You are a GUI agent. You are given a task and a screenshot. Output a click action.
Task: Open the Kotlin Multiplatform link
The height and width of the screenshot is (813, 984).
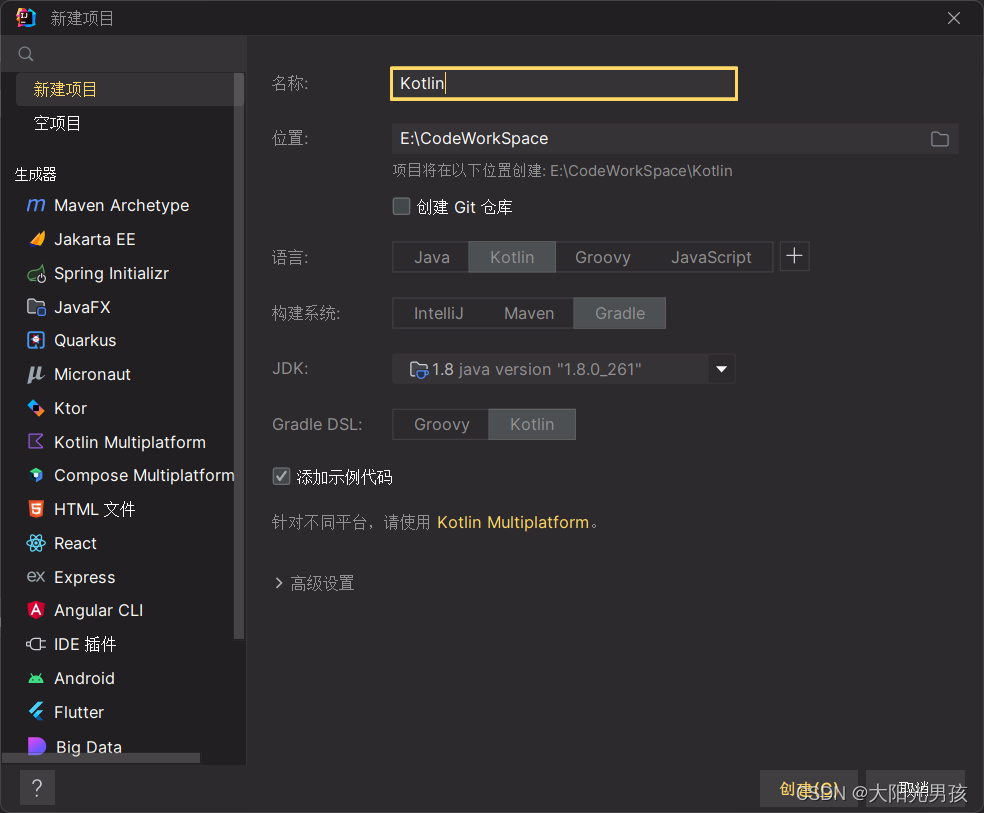pyautogui.click(x=513, y=523)
